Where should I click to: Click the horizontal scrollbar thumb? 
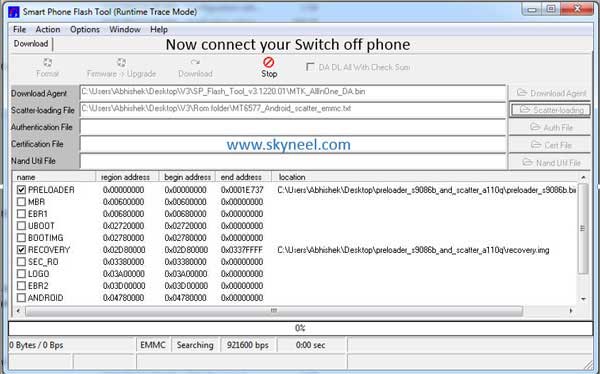point(274,311)
